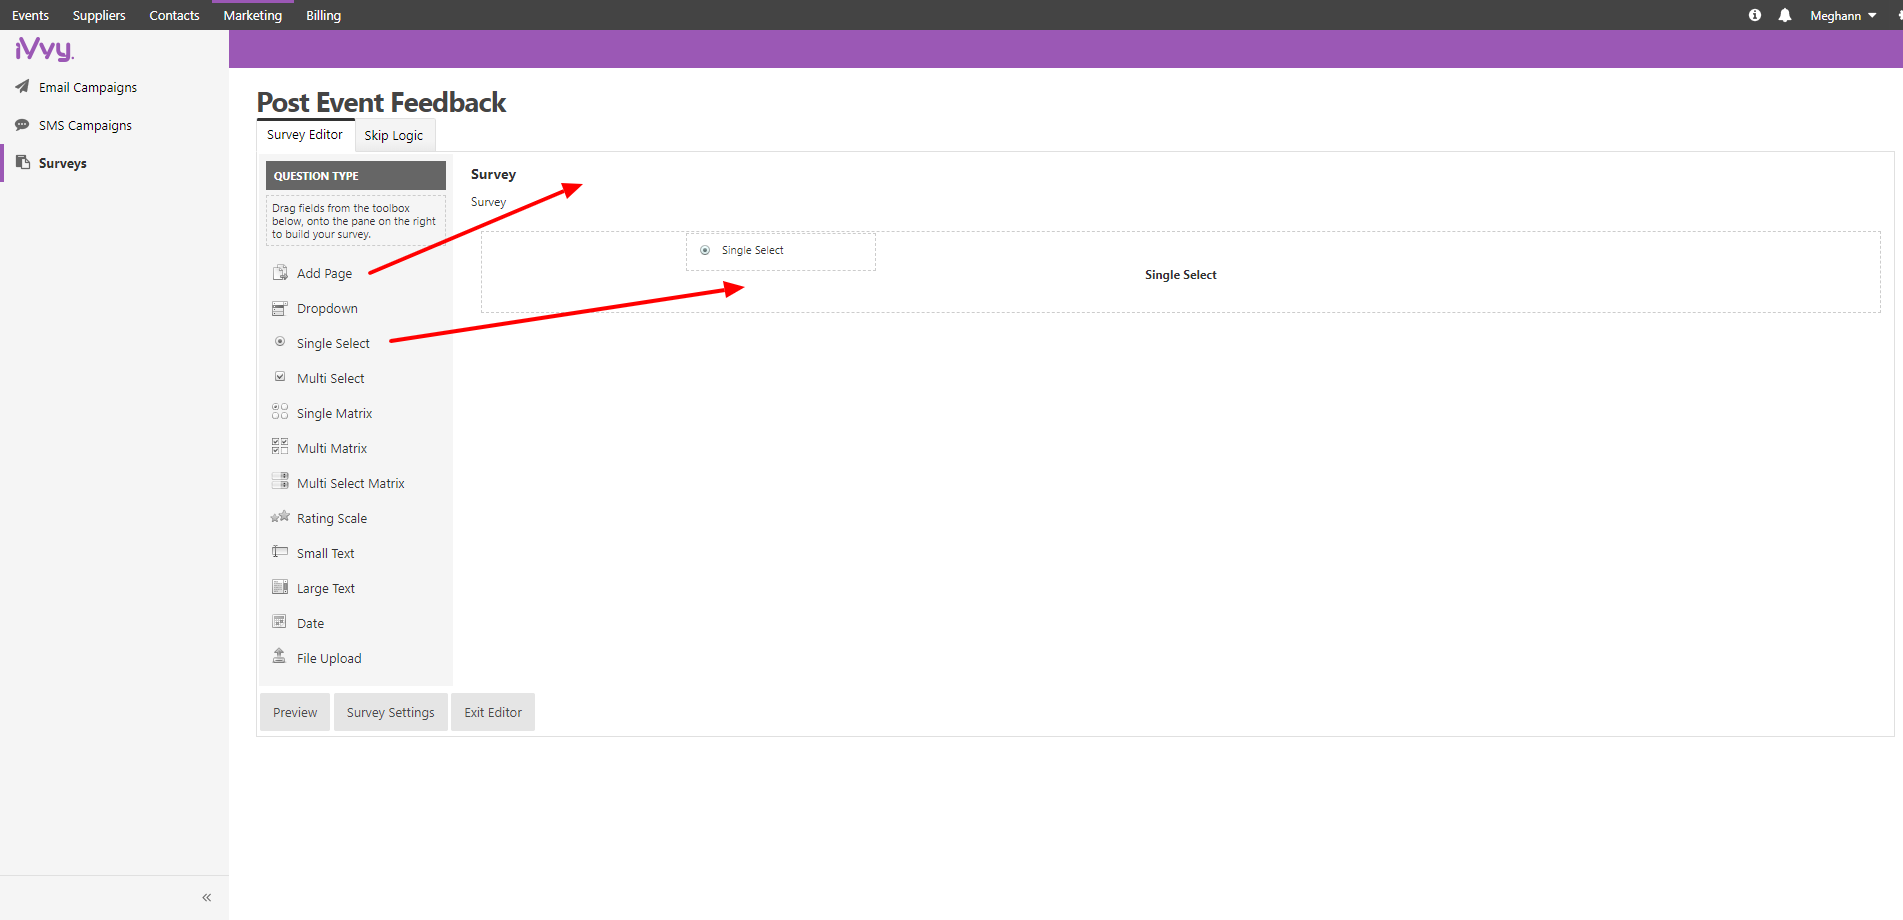Open the Meghann user menu dropdown
The height and width of the screenshot is (920, 1903).
(1843, 15)
